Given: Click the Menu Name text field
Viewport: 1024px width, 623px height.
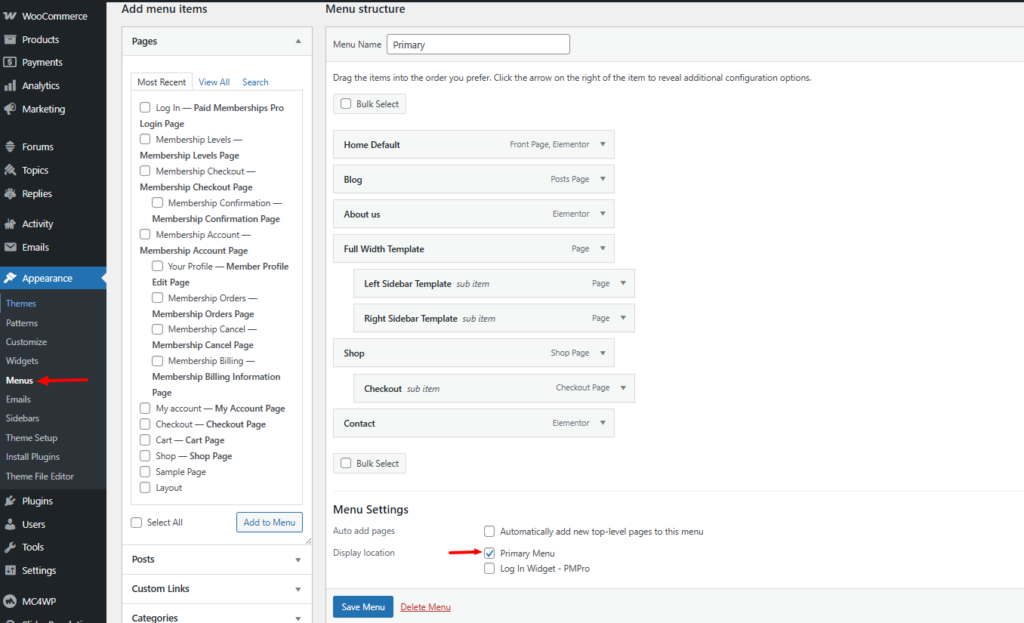Looking at the screenshot, I should [478, 45].
